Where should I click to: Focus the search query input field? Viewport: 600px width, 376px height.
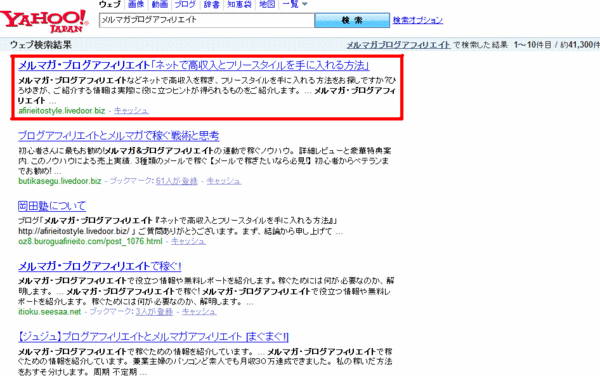coord(207,20)
